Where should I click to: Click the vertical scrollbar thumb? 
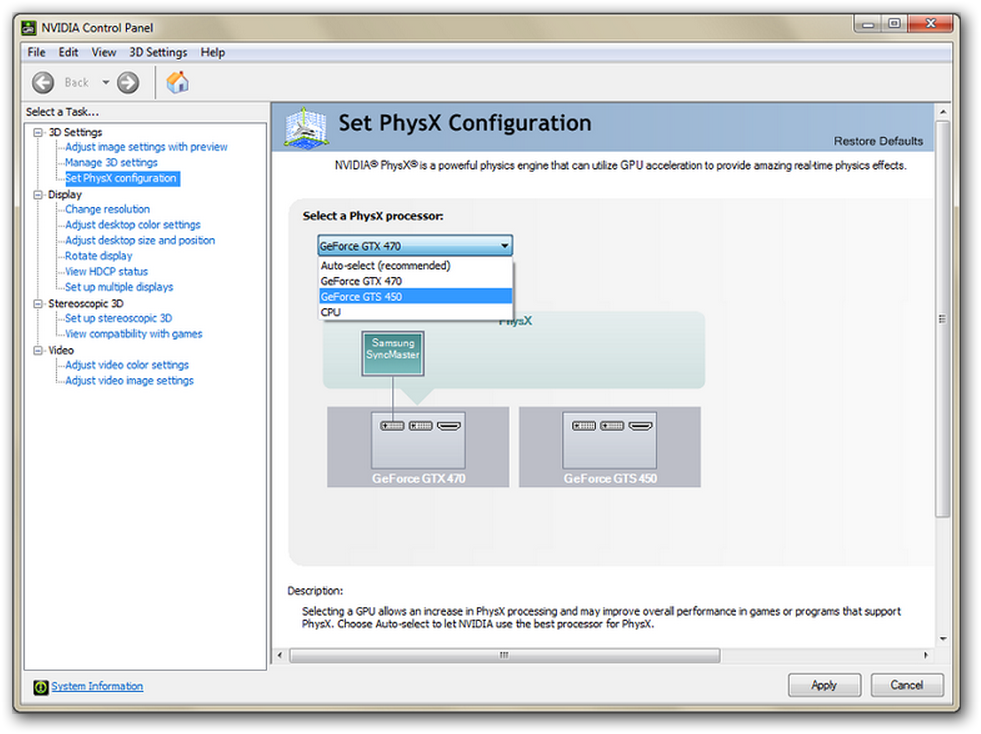[943, 319]
